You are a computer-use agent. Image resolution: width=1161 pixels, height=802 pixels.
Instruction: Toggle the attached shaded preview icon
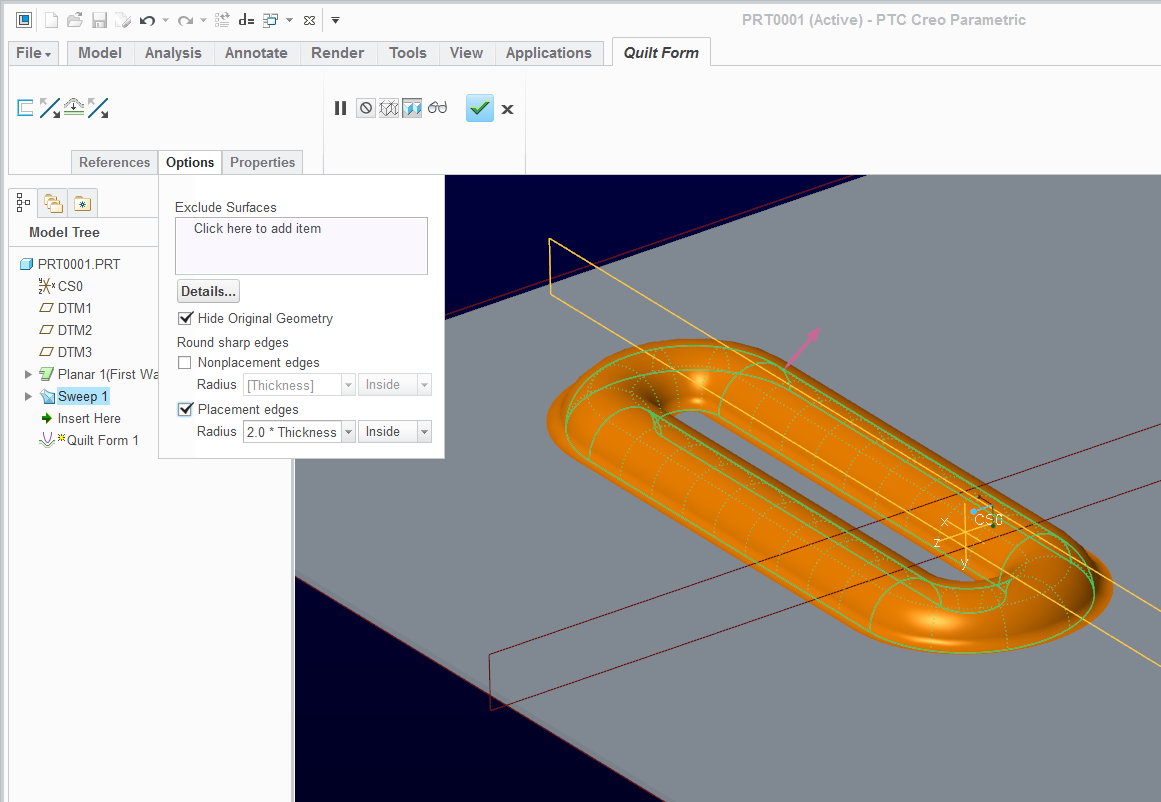[x=412, y=108]
